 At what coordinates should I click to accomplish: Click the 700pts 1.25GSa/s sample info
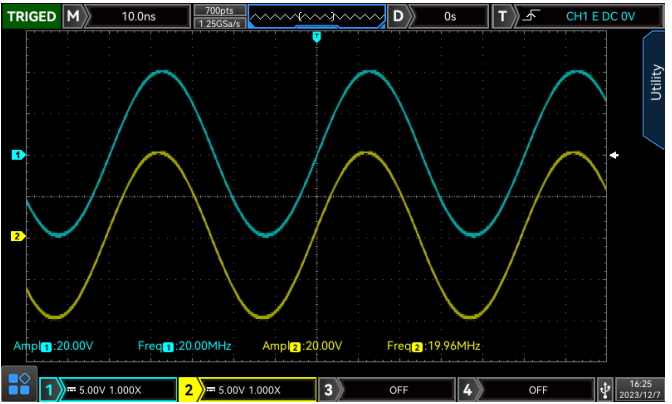[218, 16]
